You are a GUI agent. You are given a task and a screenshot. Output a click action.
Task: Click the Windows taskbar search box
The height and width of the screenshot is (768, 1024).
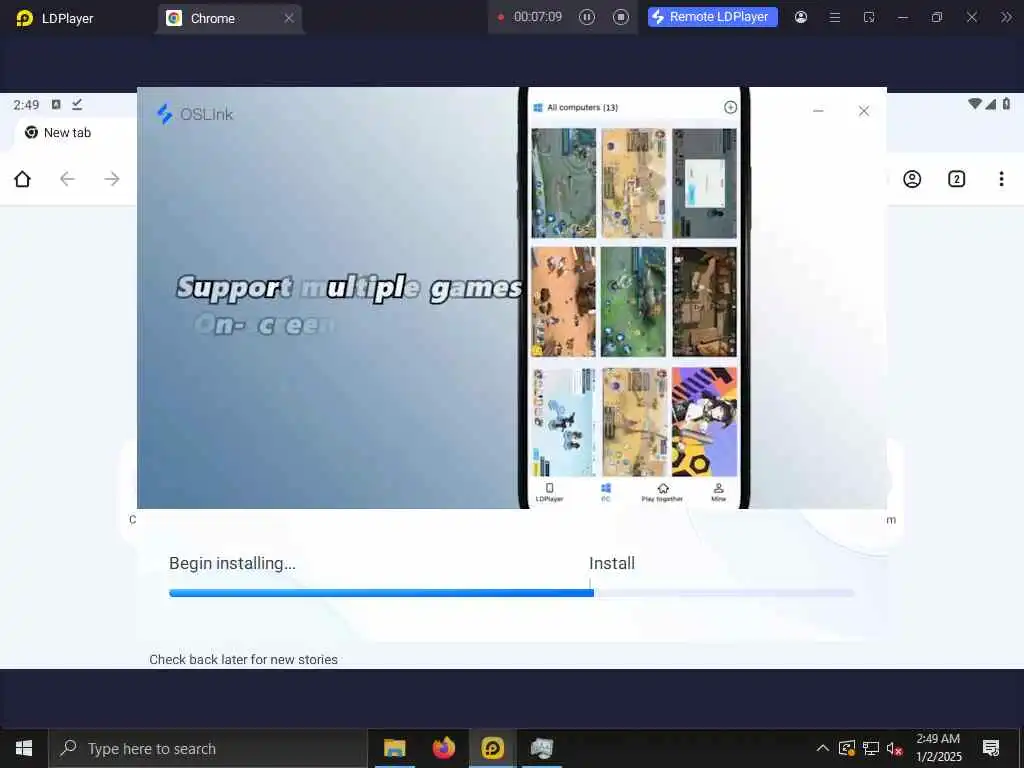pyautogui.click(x=208, y=748)
